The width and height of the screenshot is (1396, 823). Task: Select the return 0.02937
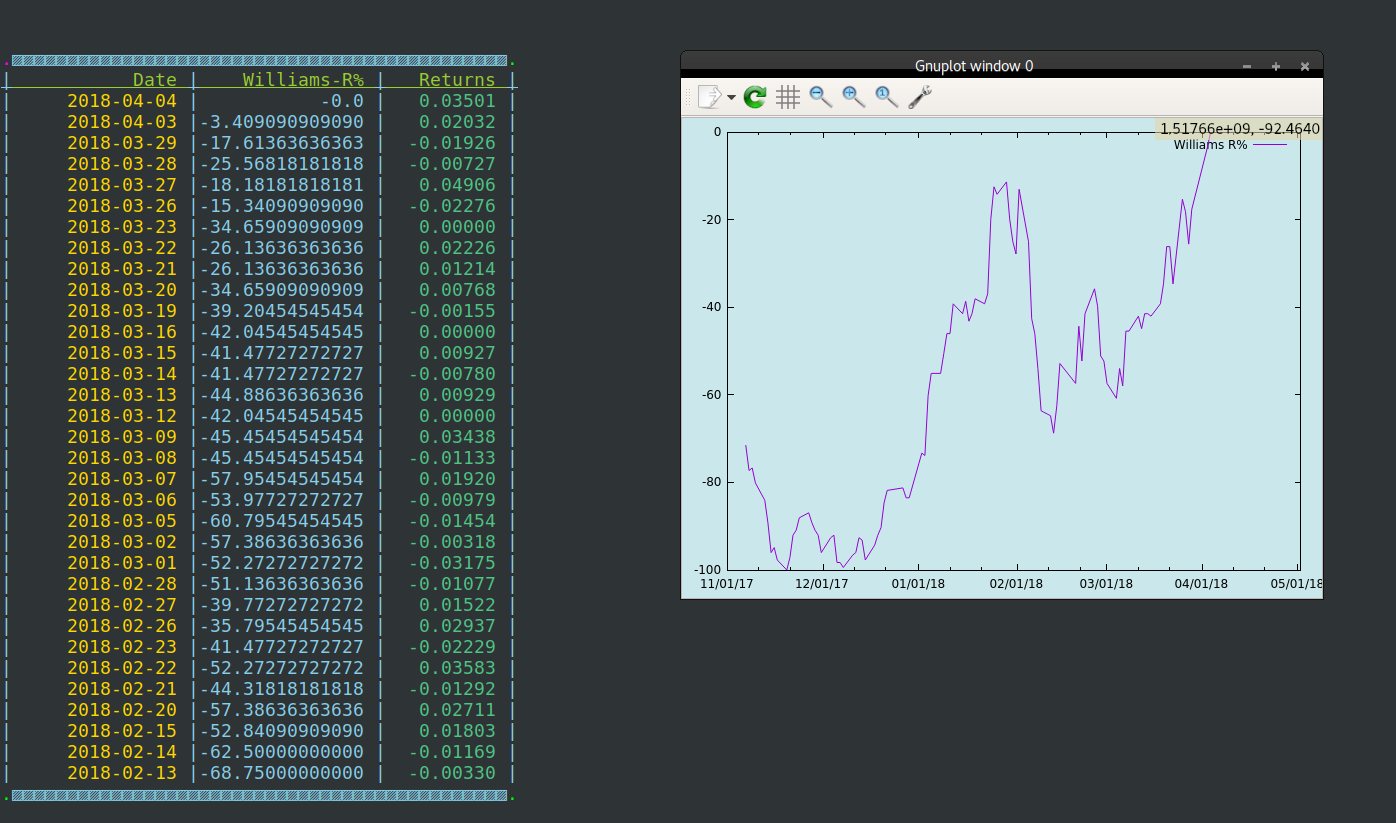457,626
